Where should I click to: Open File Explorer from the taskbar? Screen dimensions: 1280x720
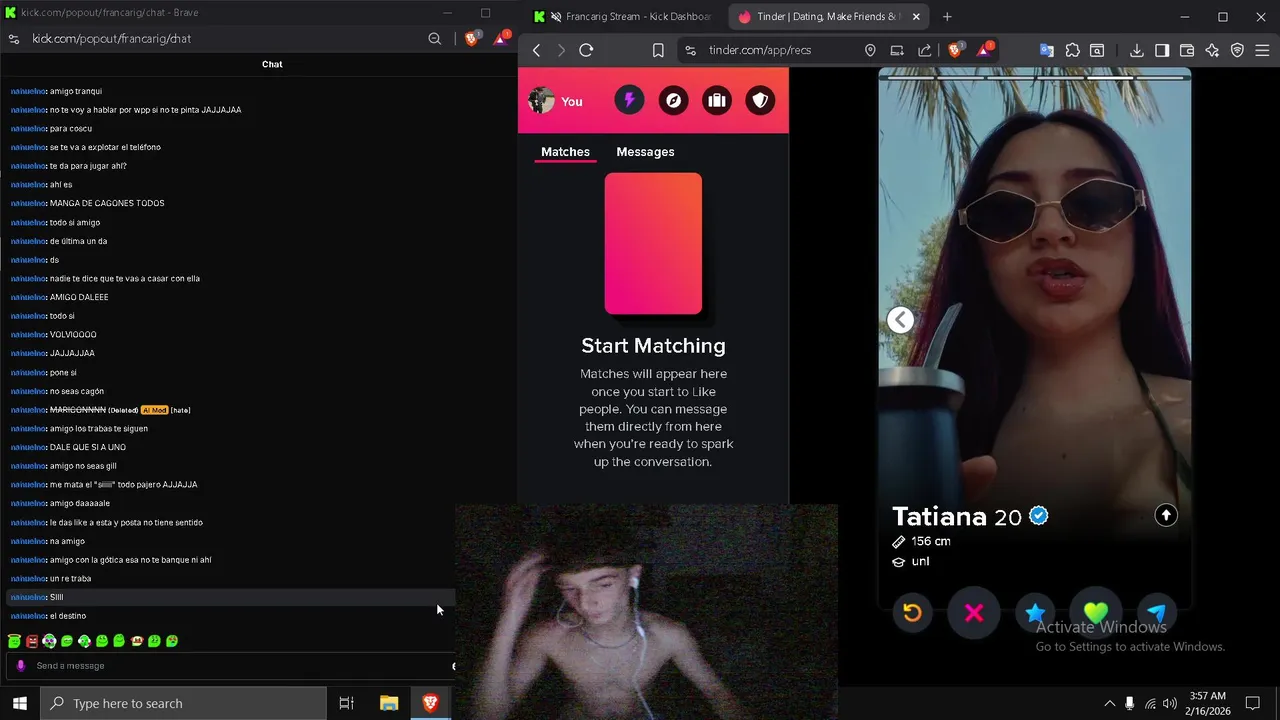pos(389,703)
